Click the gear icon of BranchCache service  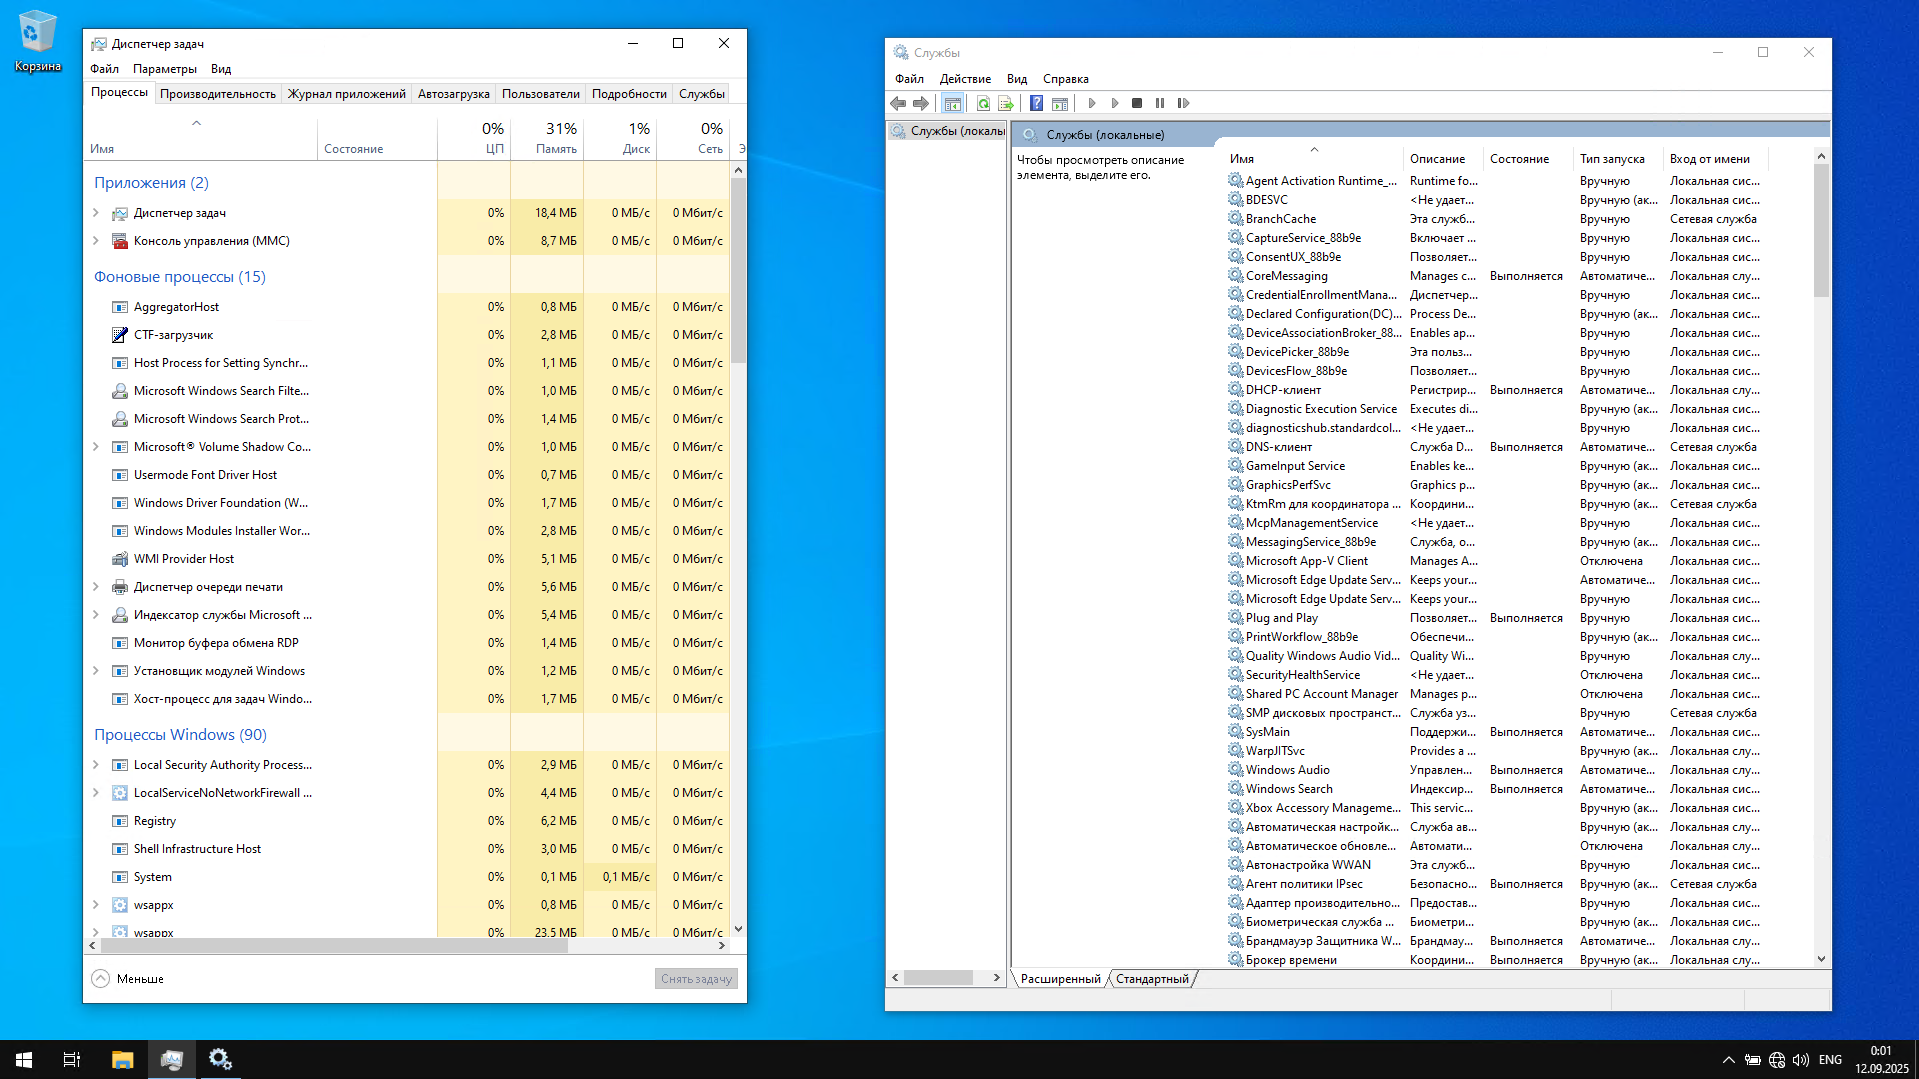tap(1236, 219)
